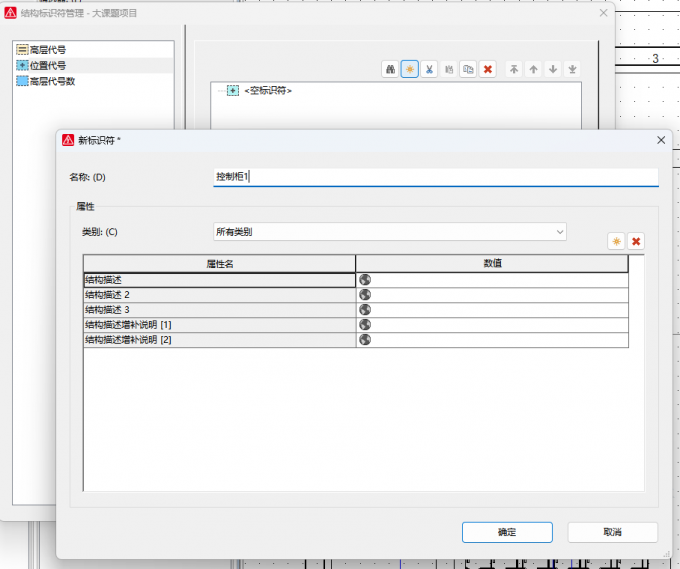Click the binoculars find icon in toolbar
This screenshot has height=569, width=680.
point(390,69)
